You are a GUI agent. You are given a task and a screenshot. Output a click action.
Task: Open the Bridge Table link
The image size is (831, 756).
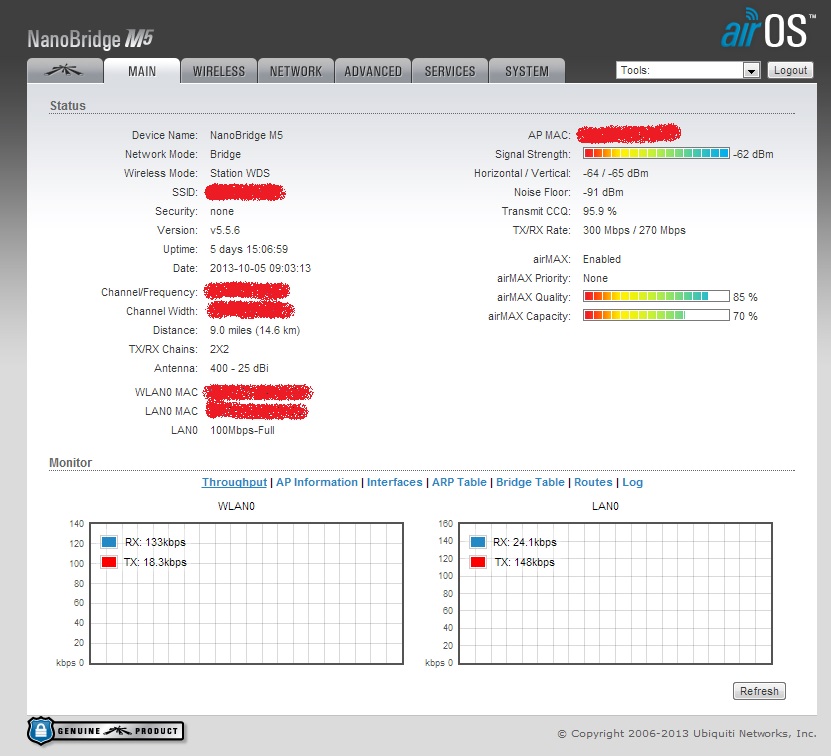point(530,482)
